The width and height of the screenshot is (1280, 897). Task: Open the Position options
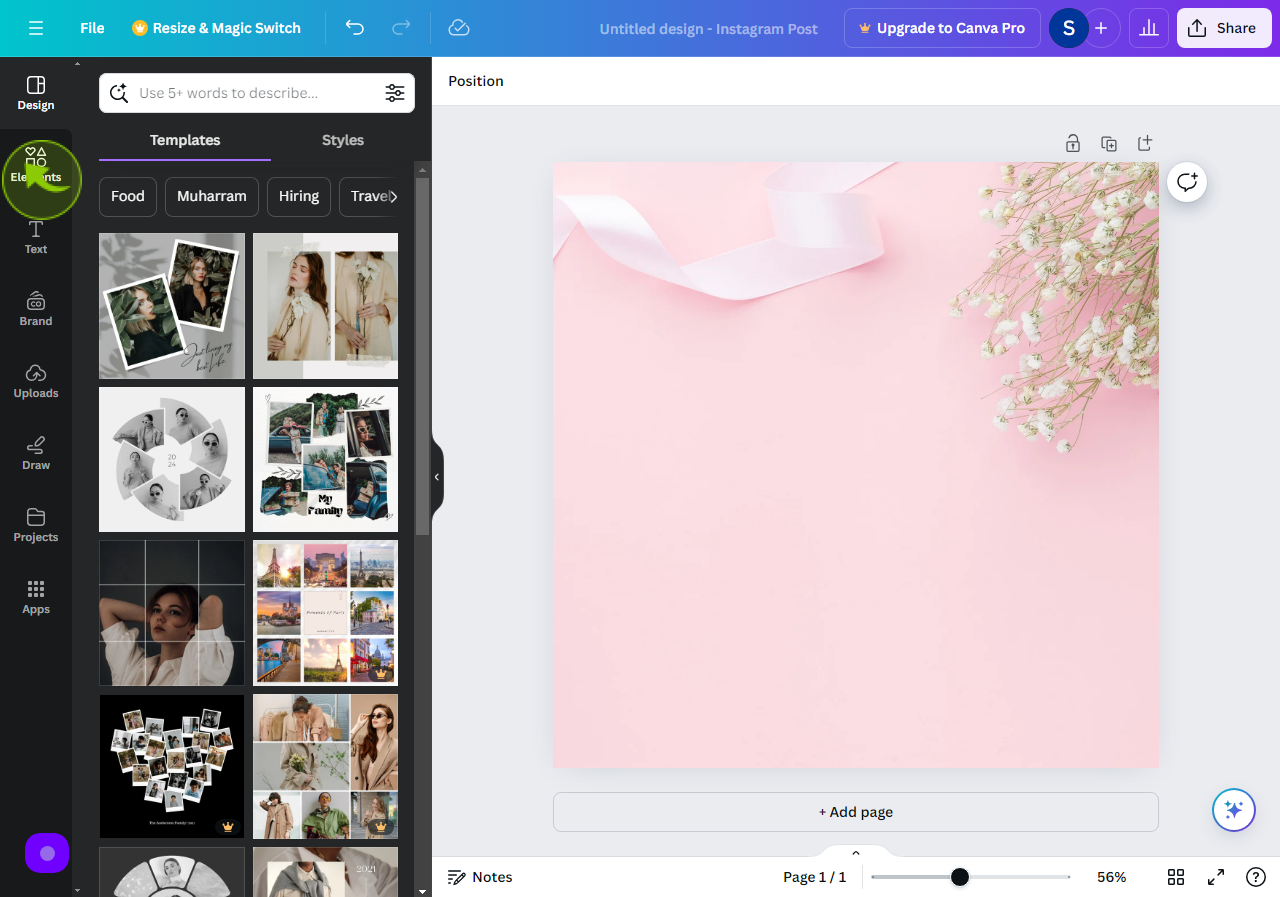click(x=476, y=81)
